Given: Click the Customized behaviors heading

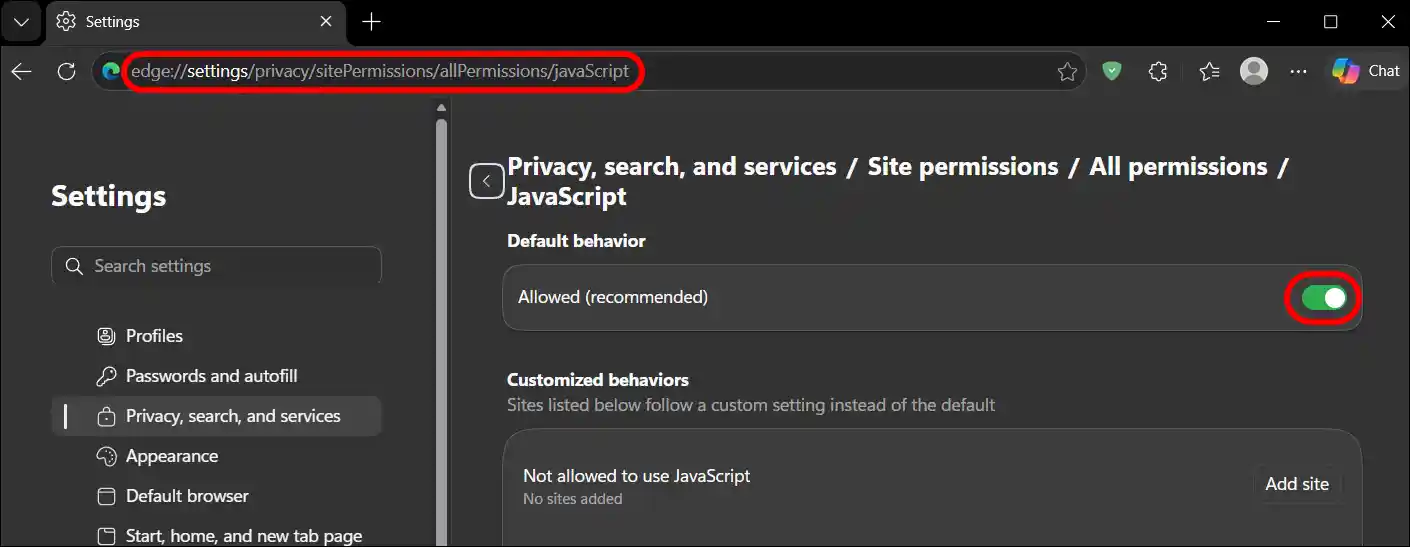Looking at the screenshot, I should [598, 380].
